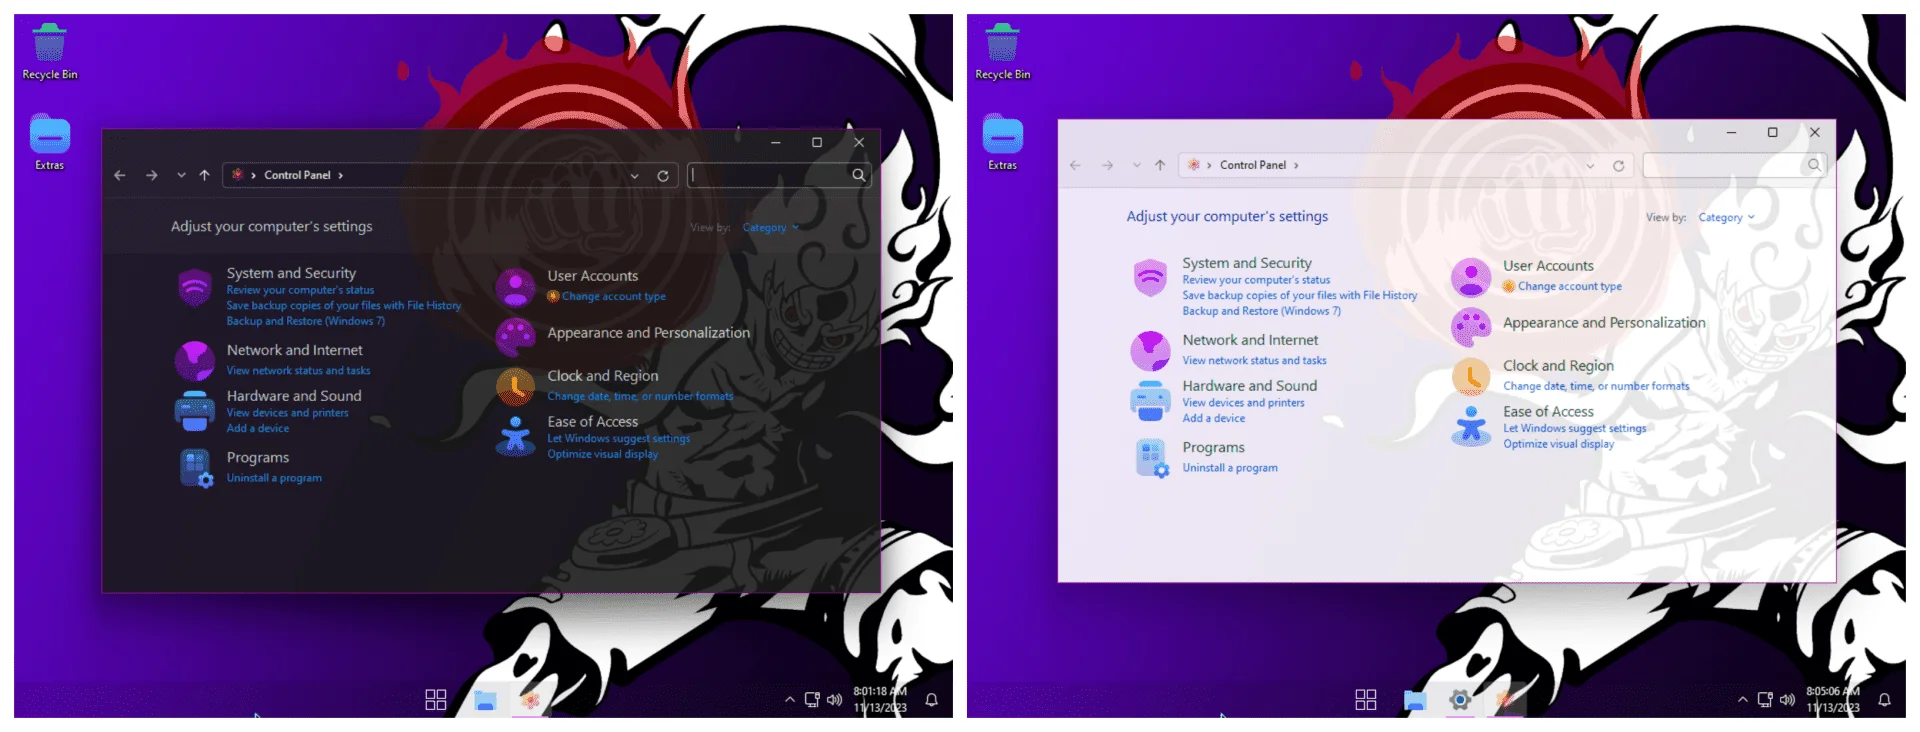Click View devices and printers in light window
The height and width of the screenshot is (732, 1920).
(1243, 403)
